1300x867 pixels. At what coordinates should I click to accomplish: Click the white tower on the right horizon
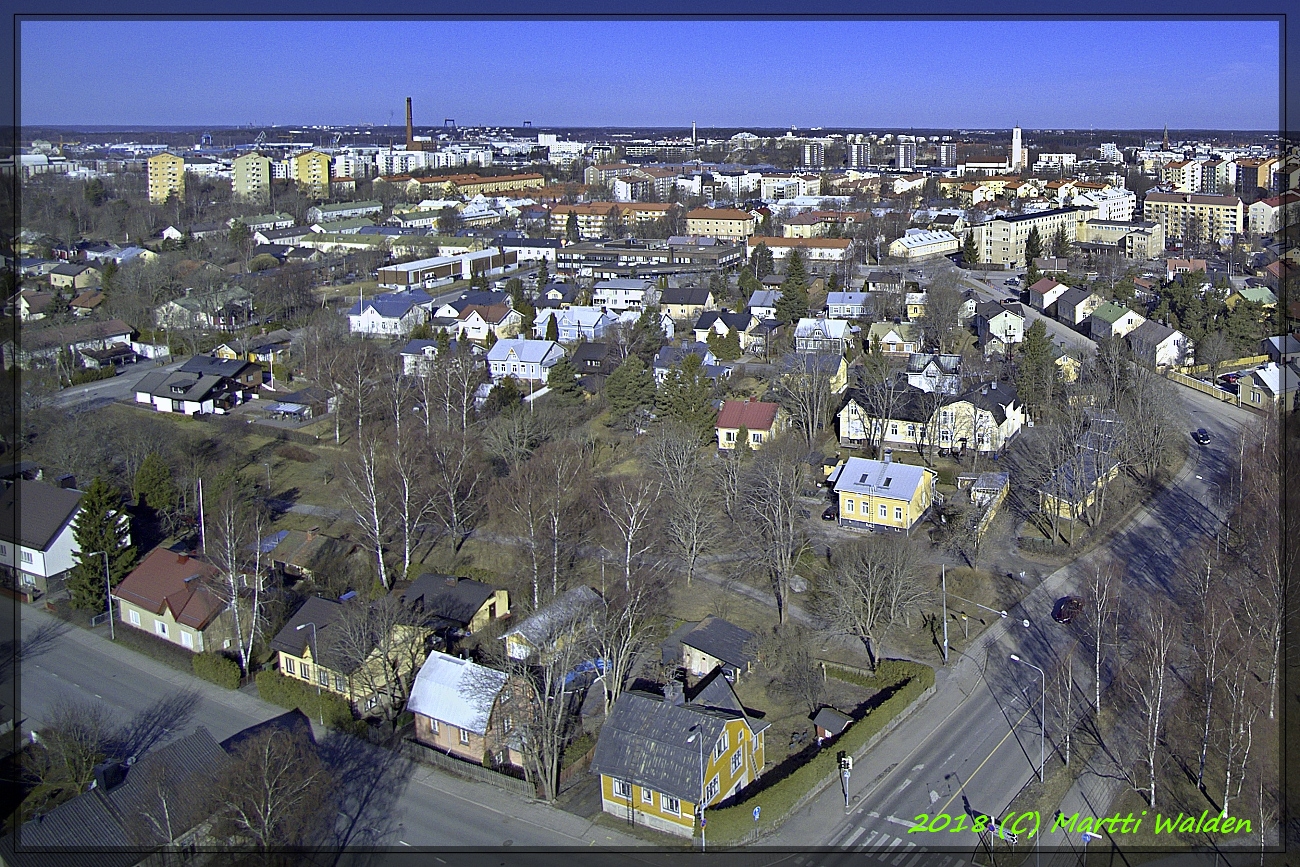coord(1016,146)
